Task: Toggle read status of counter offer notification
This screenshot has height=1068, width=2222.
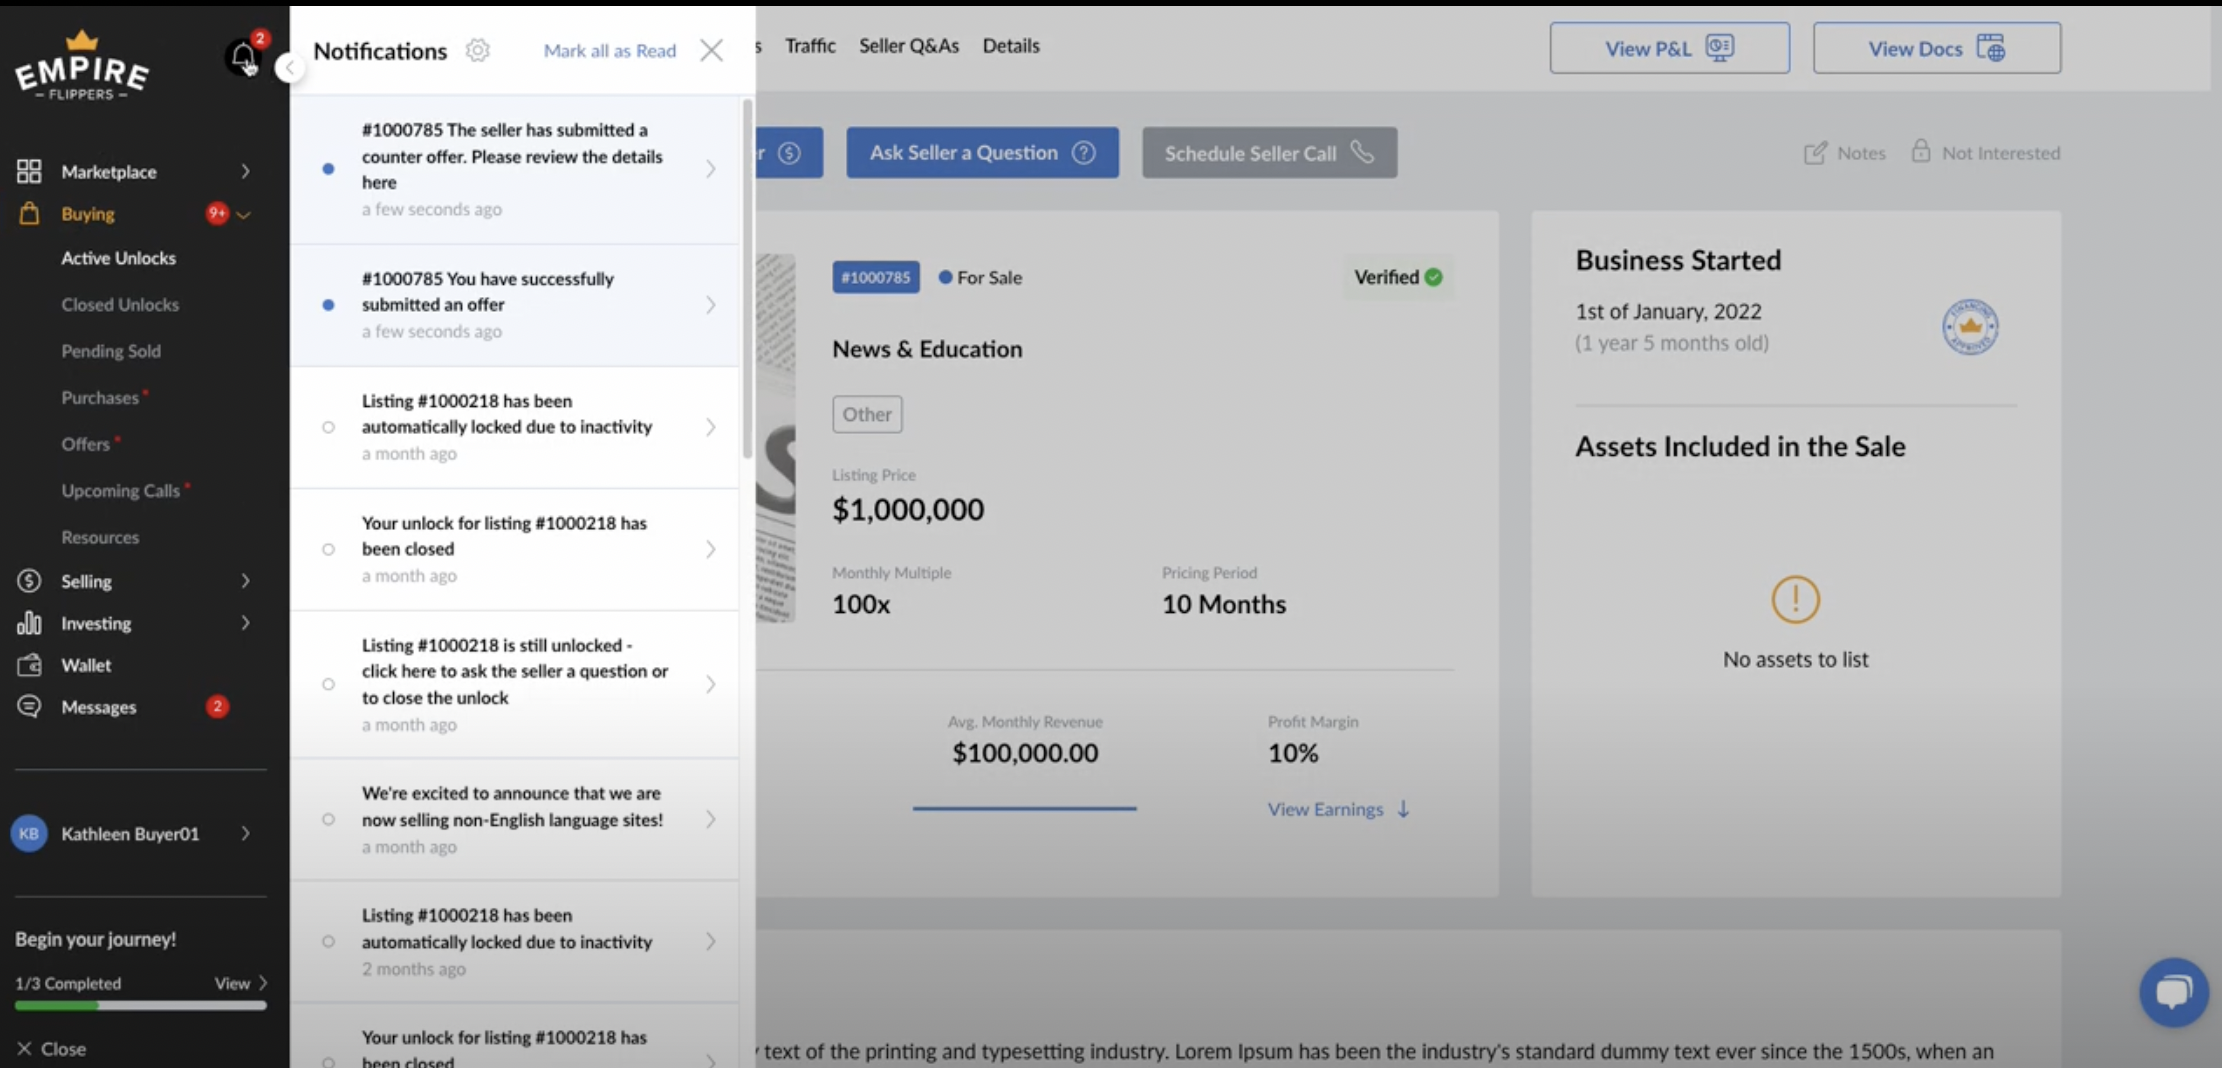Action: click(328, 169)
